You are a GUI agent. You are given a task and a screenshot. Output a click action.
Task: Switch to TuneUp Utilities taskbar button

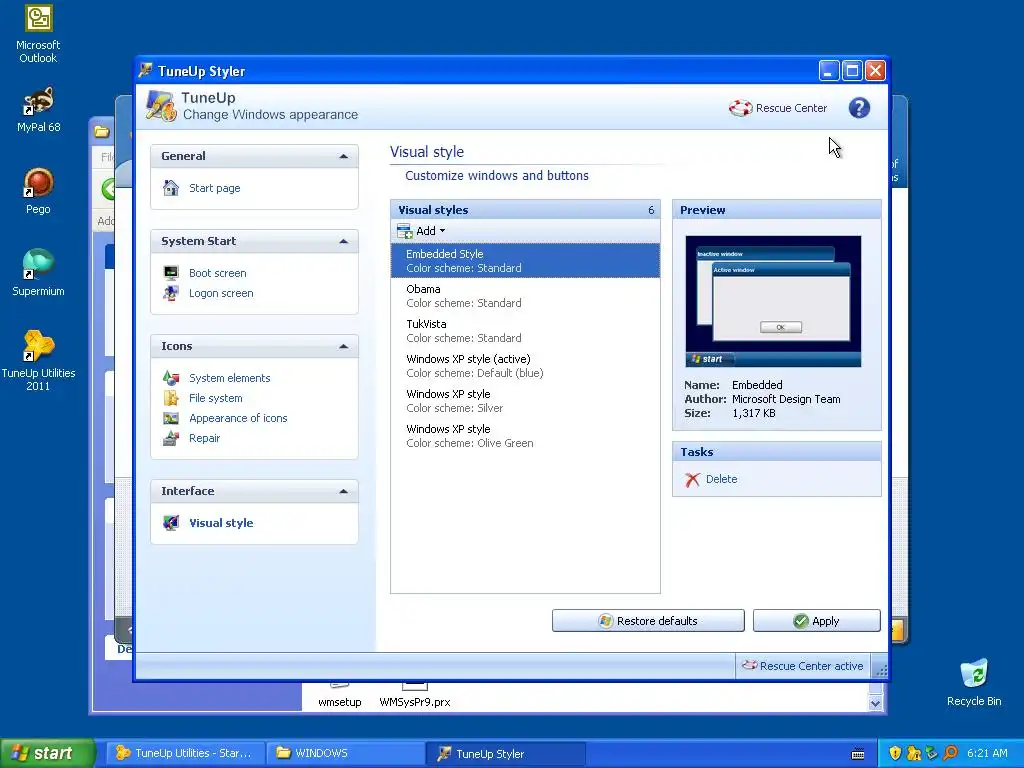[x=185, y=753]
